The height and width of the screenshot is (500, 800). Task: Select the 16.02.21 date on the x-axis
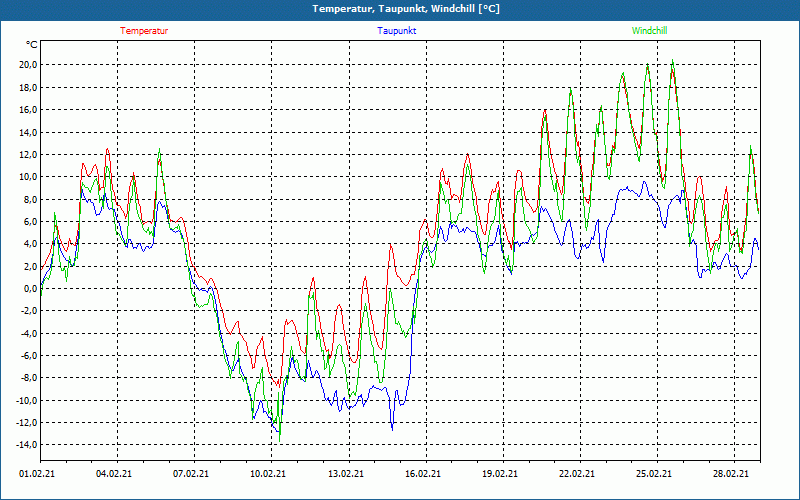pos(422,475)
